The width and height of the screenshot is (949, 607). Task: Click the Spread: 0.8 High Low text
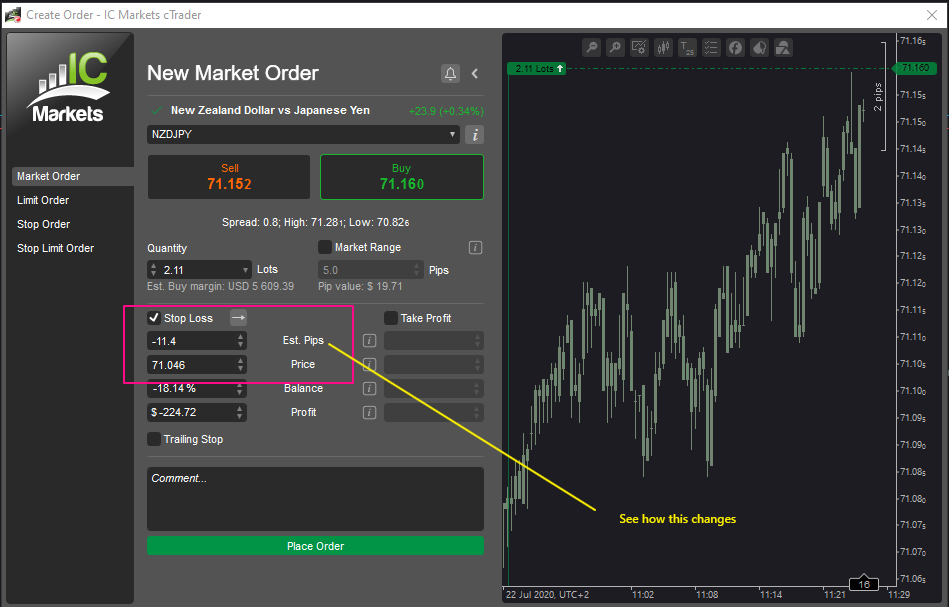[x=315, y=223]
